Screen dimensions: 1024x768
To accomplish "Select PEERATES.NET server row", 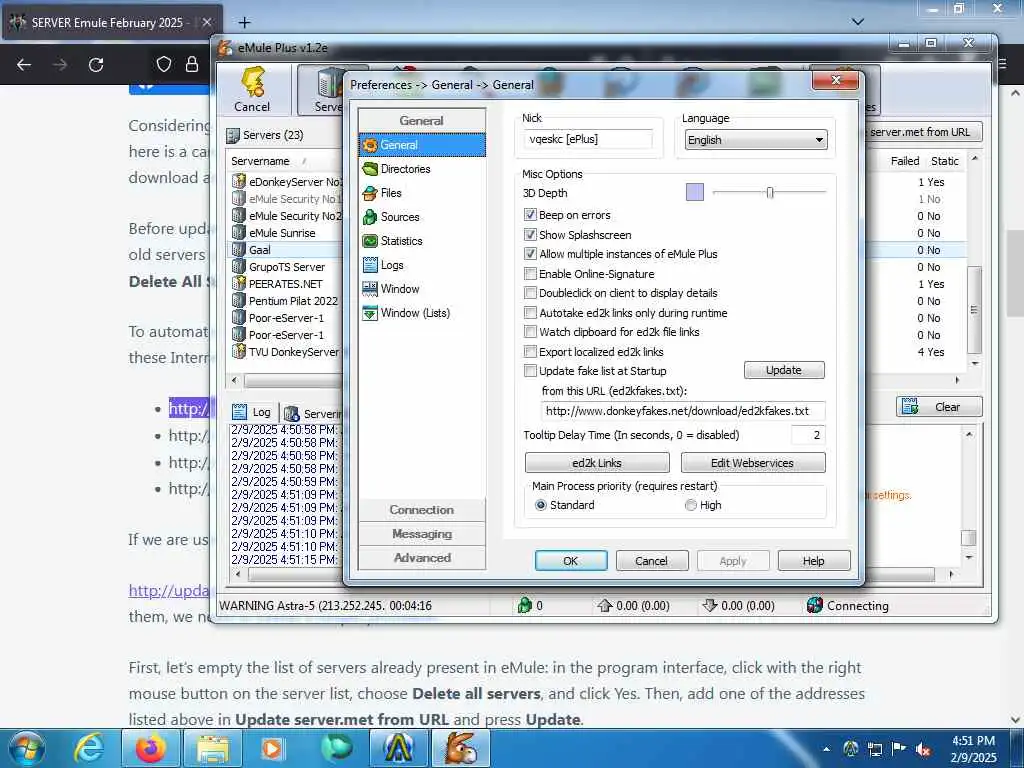I will point(285,284).
